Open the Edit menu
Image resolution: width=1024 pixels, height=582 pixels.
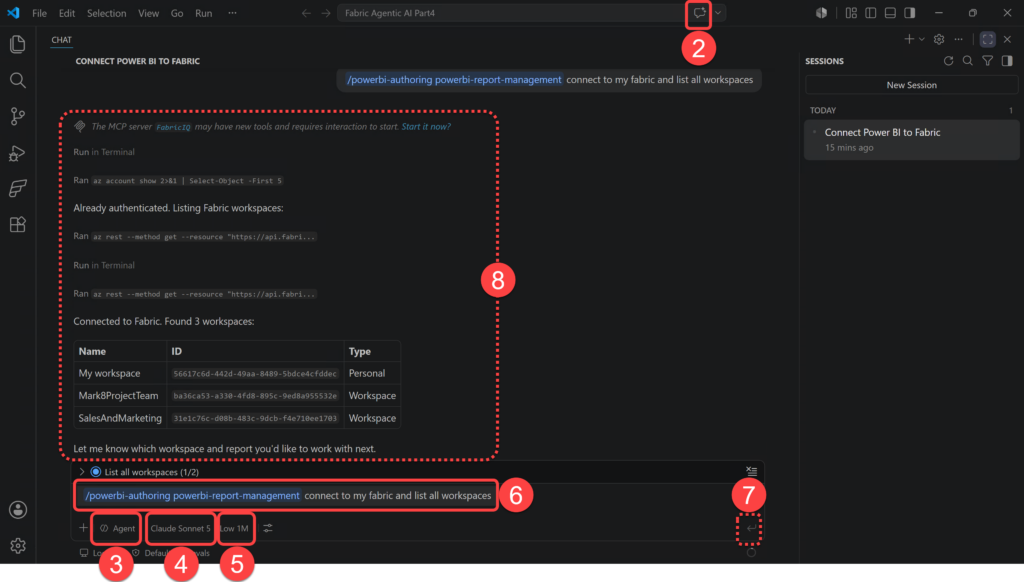pos(67,13)
